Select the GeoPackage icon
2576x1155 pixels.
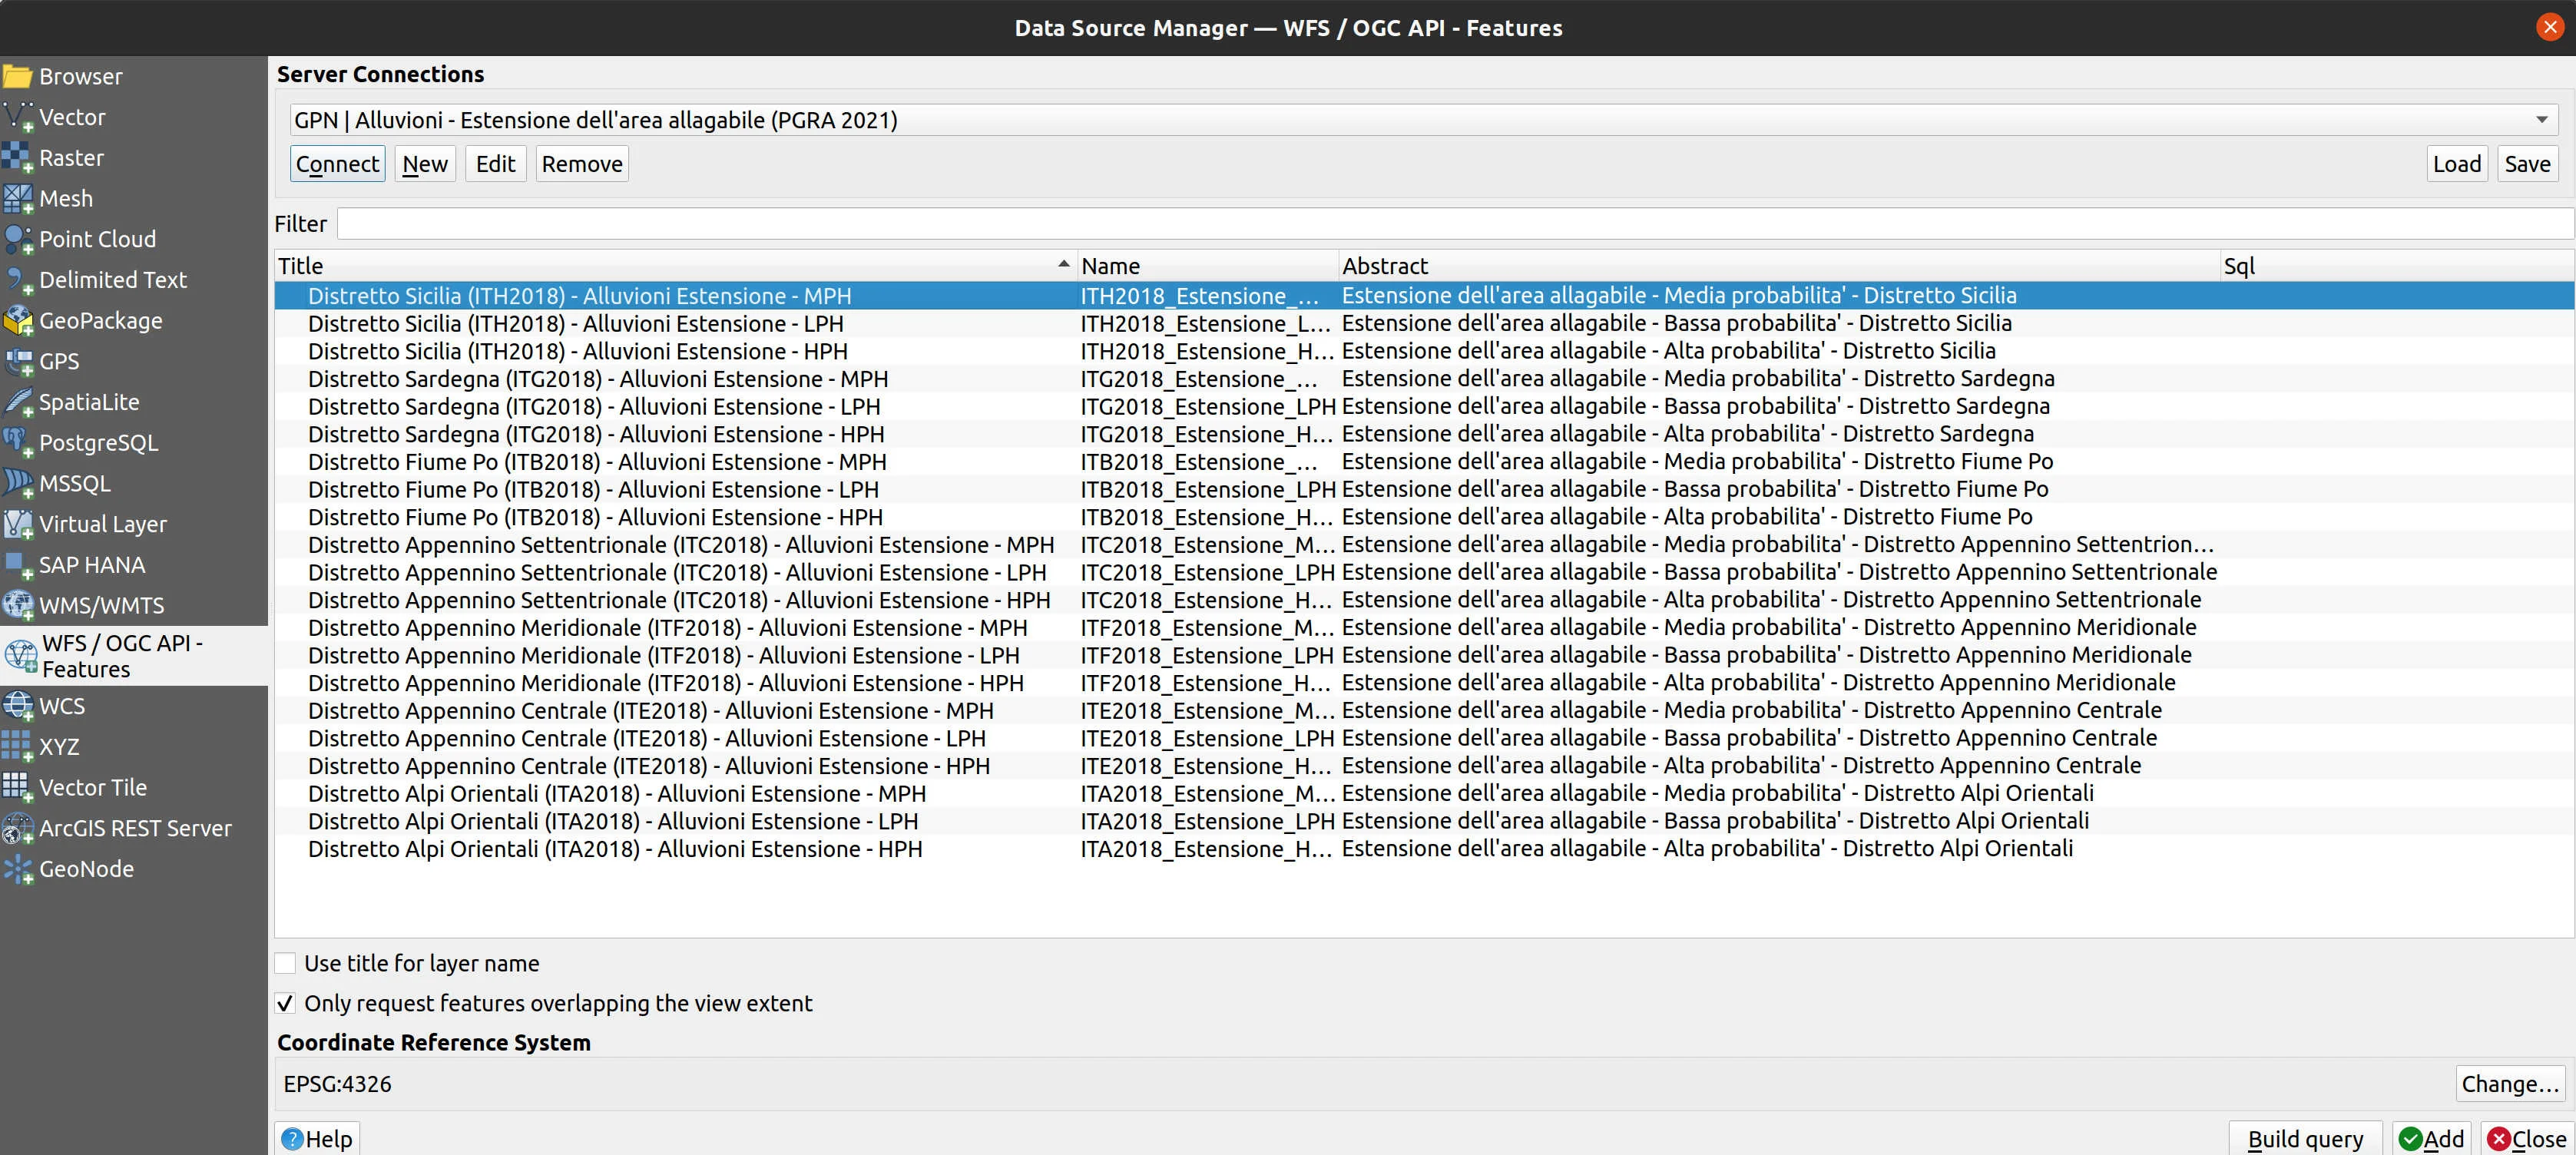pyautogui.click(x=18, y=321)
